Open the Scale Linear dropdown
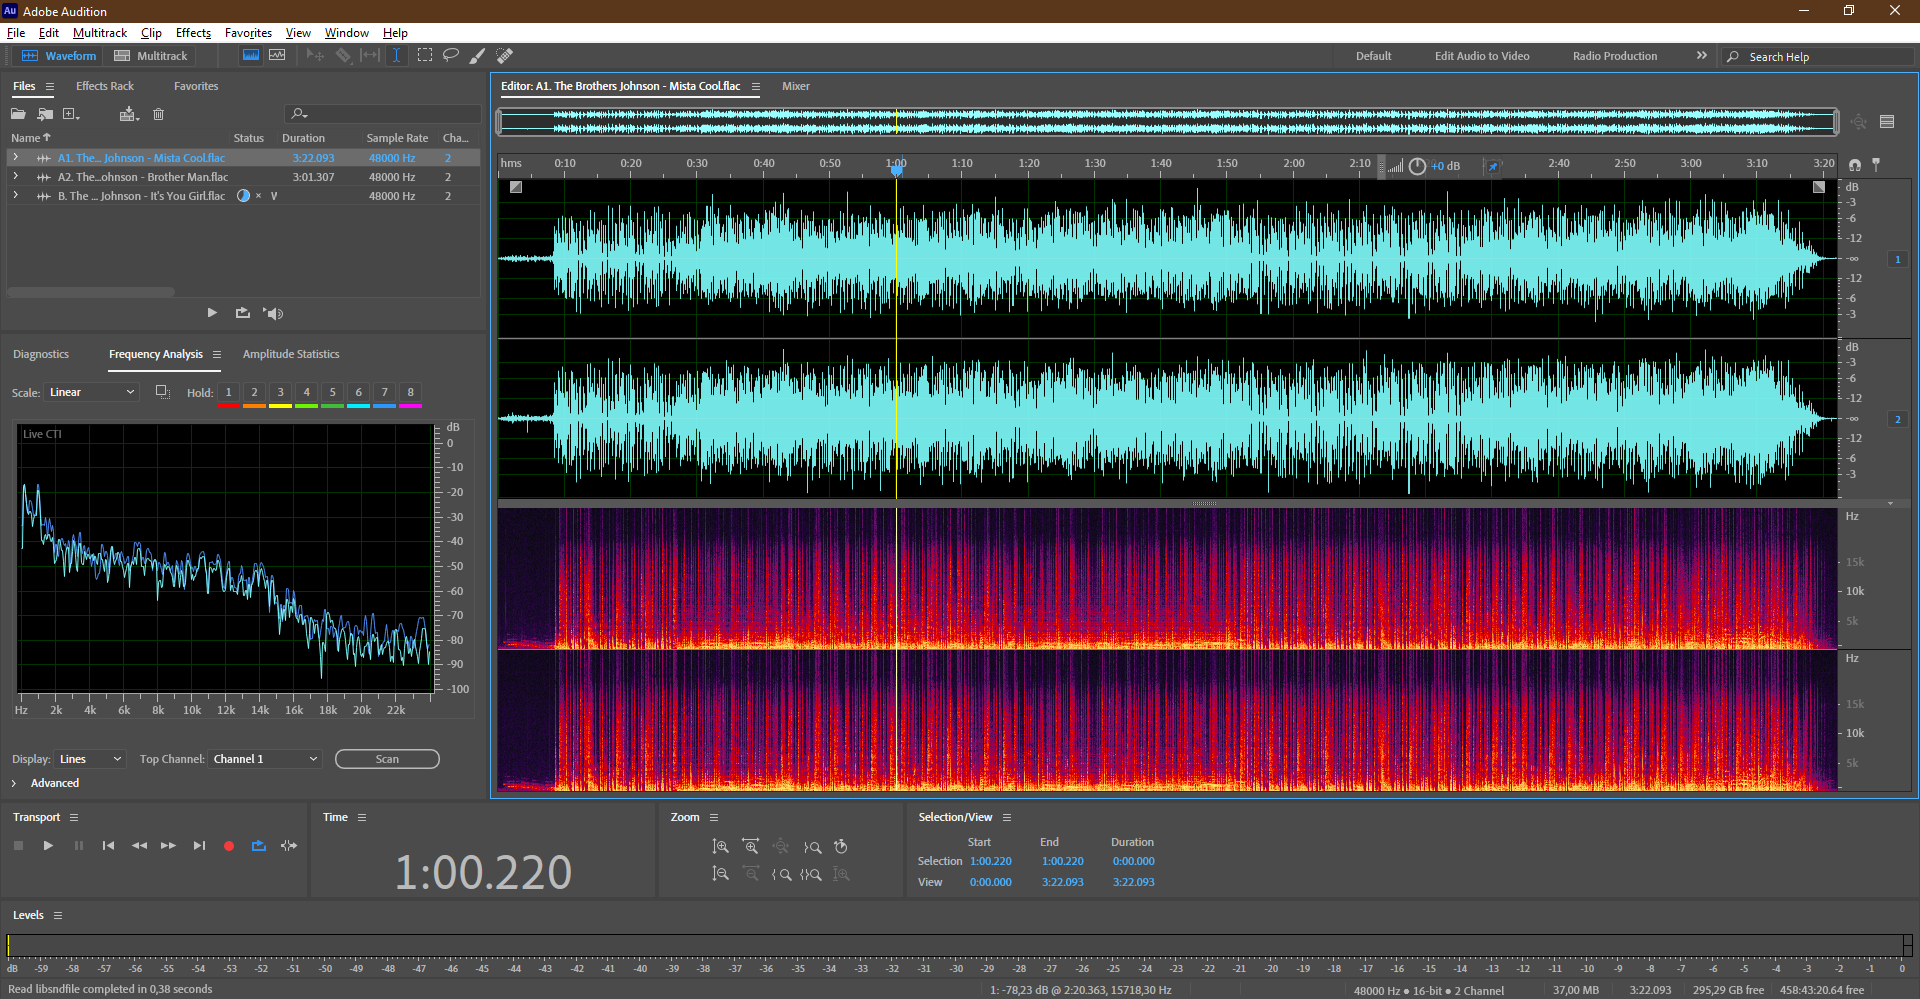 [91, 392]
